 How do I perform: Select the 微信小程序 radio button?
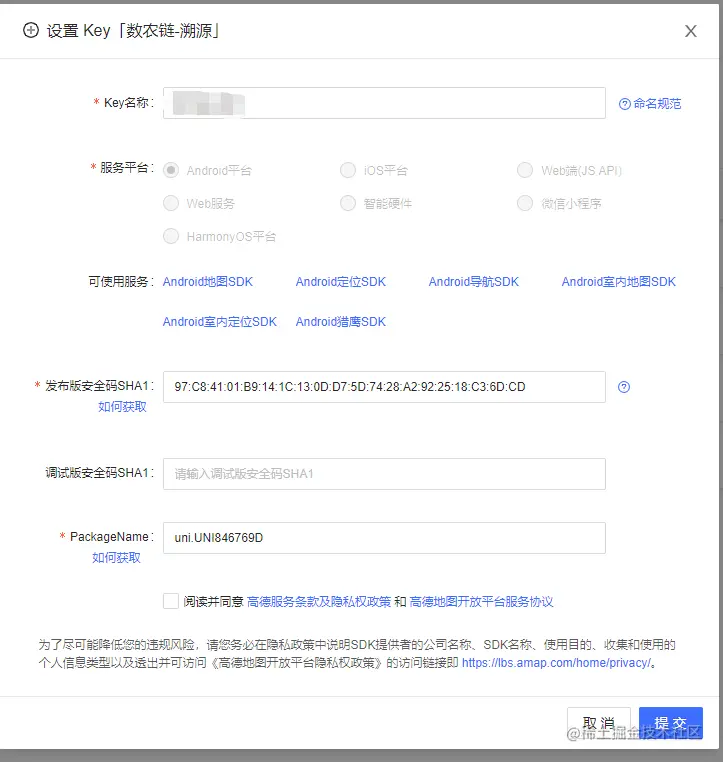(525, 203)
